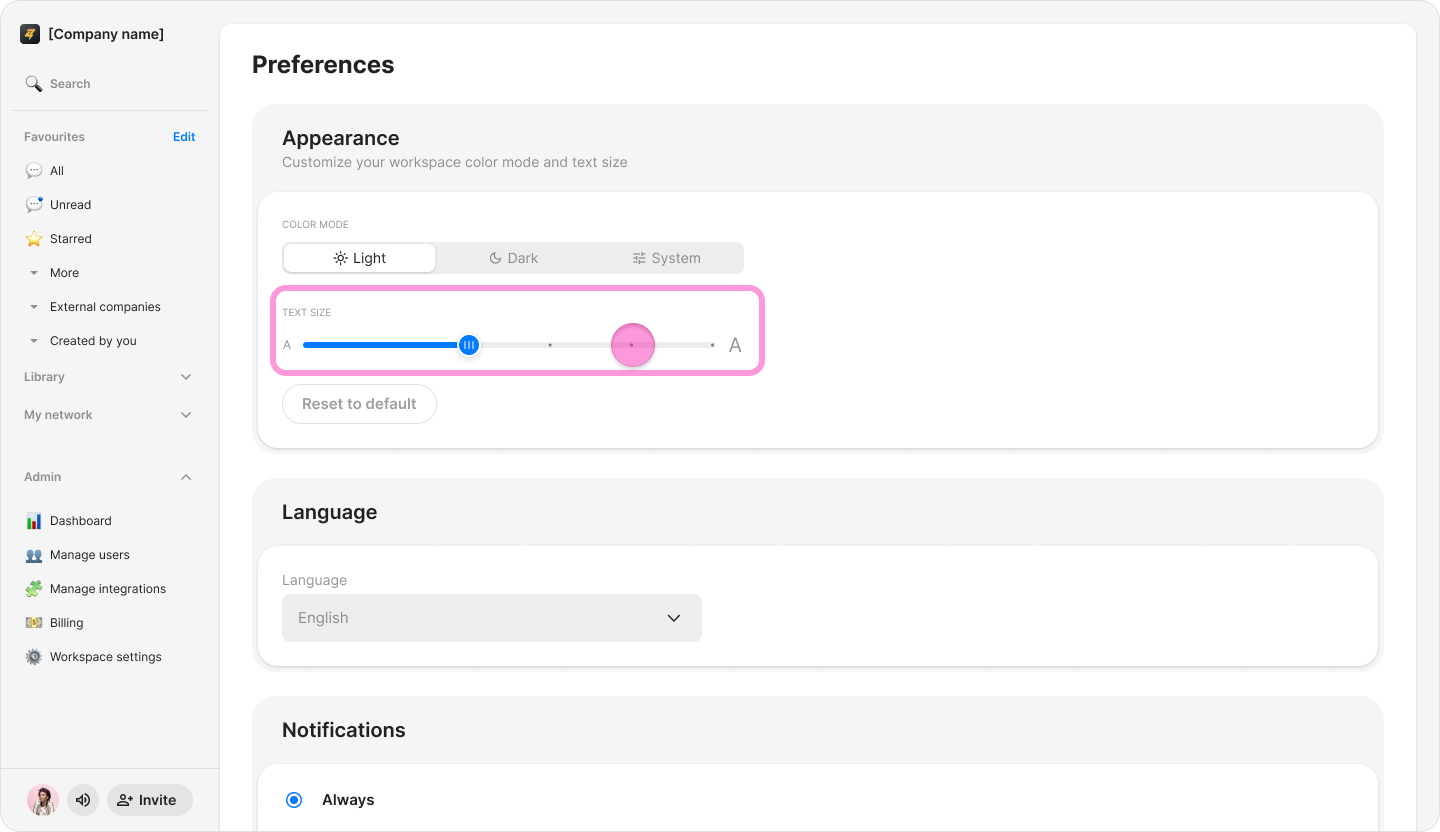Expand the More section arrow

coord(34,273)
